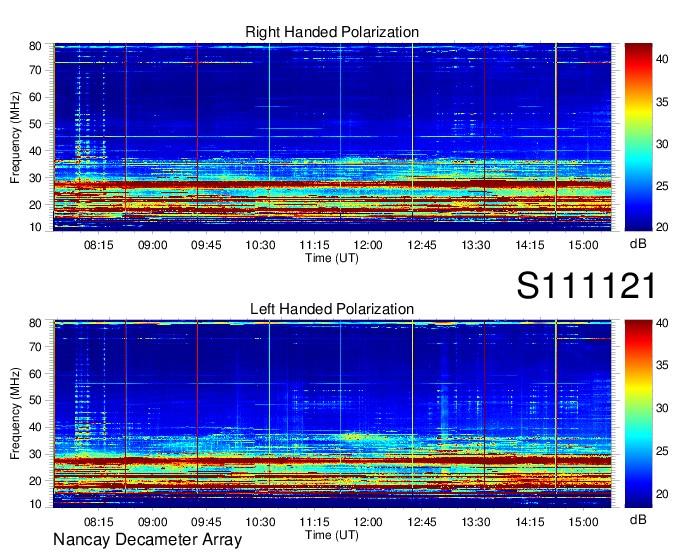Image resolution: width=680 pixels, height=552 pixels.
Task: Select the 11:15 time tick under Left Handed plot
Action: [314, 522]
